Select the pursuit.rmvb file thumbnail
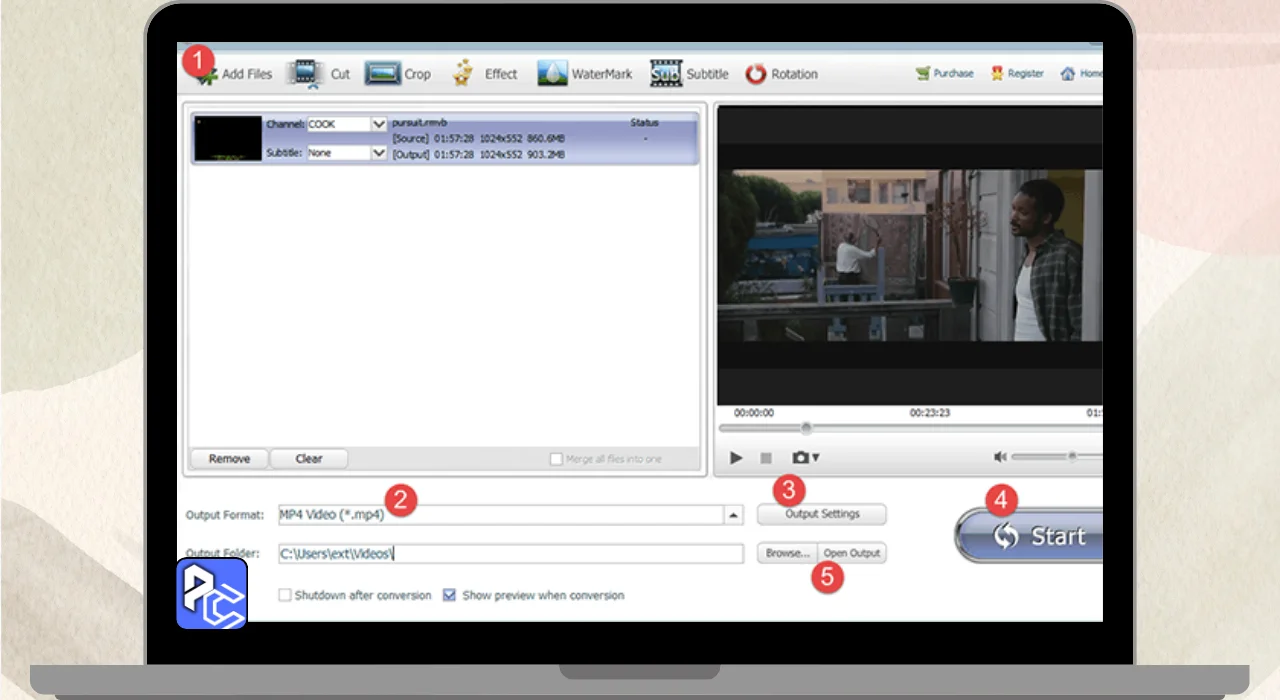The width and height of the screenshot is (1280, 700). (228, 138)
